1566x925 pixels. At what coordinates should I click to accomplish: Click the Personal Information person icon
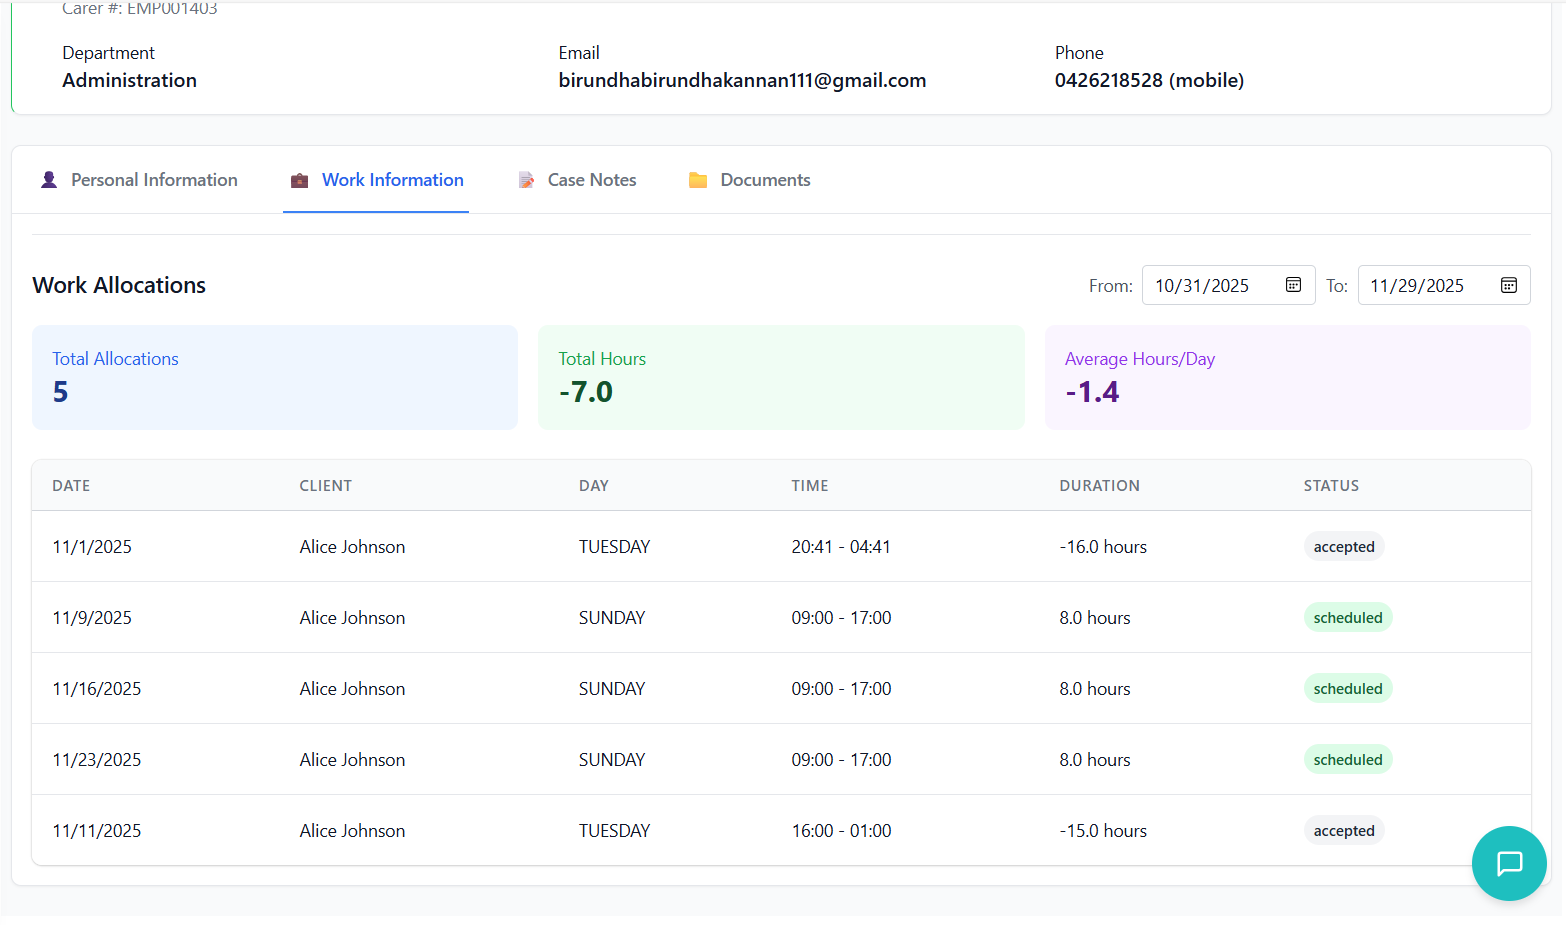[49, 180]
